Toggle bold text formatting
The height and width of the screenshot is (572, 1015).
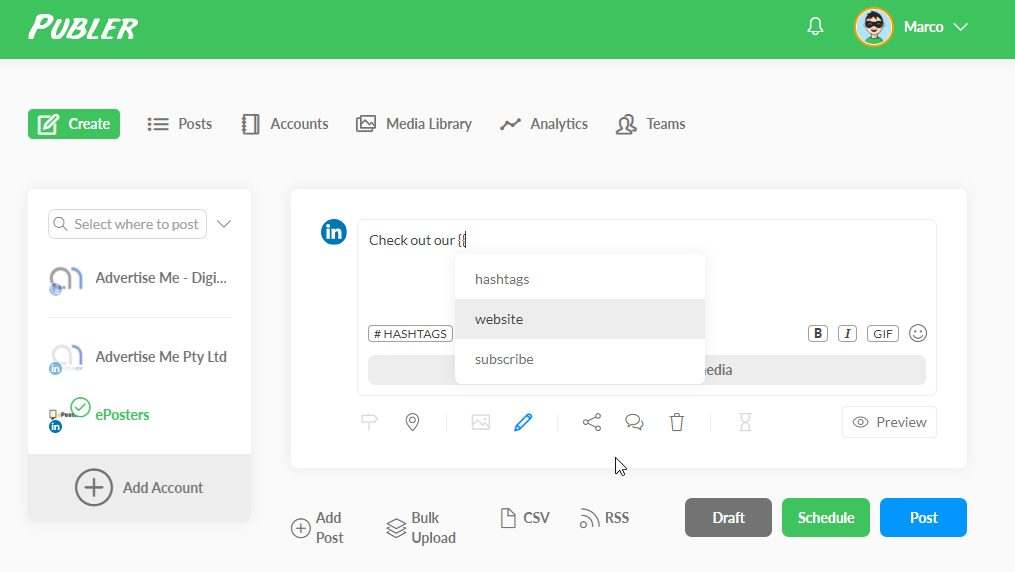pyautogui.click(x=818, y=334)
